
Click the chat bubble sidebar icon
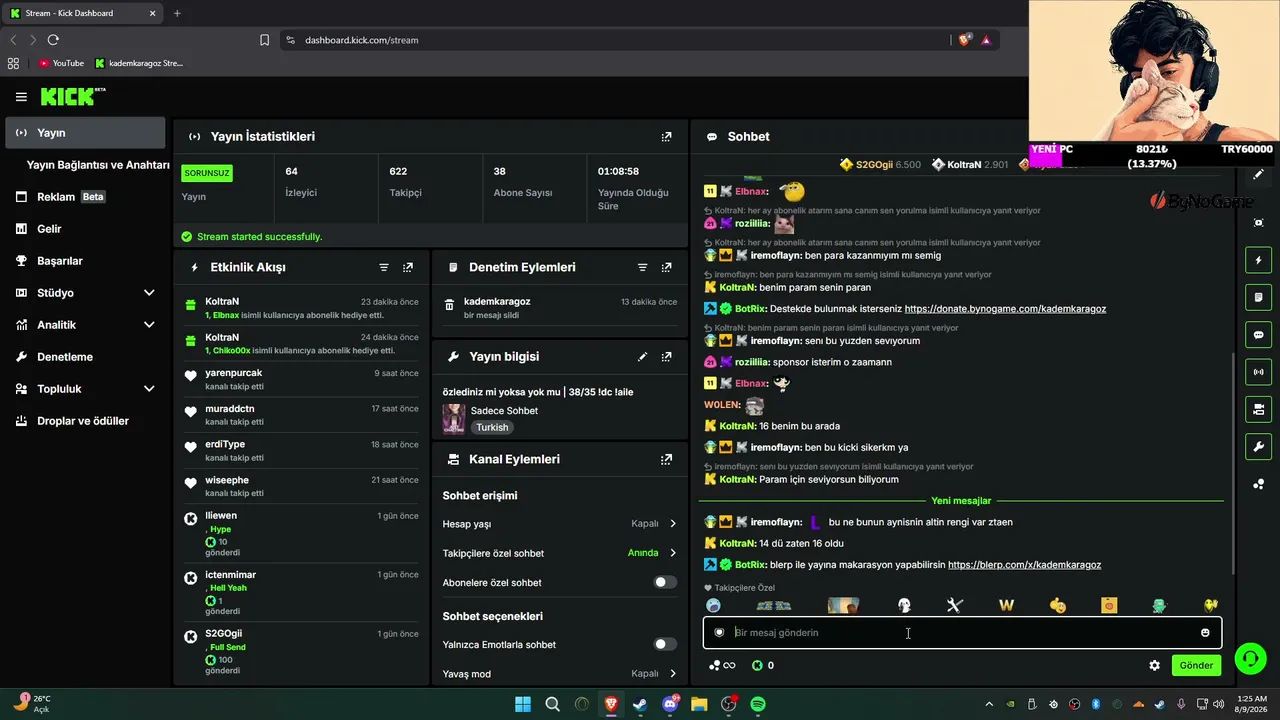pyautogui.click(x=1258, y=335)
